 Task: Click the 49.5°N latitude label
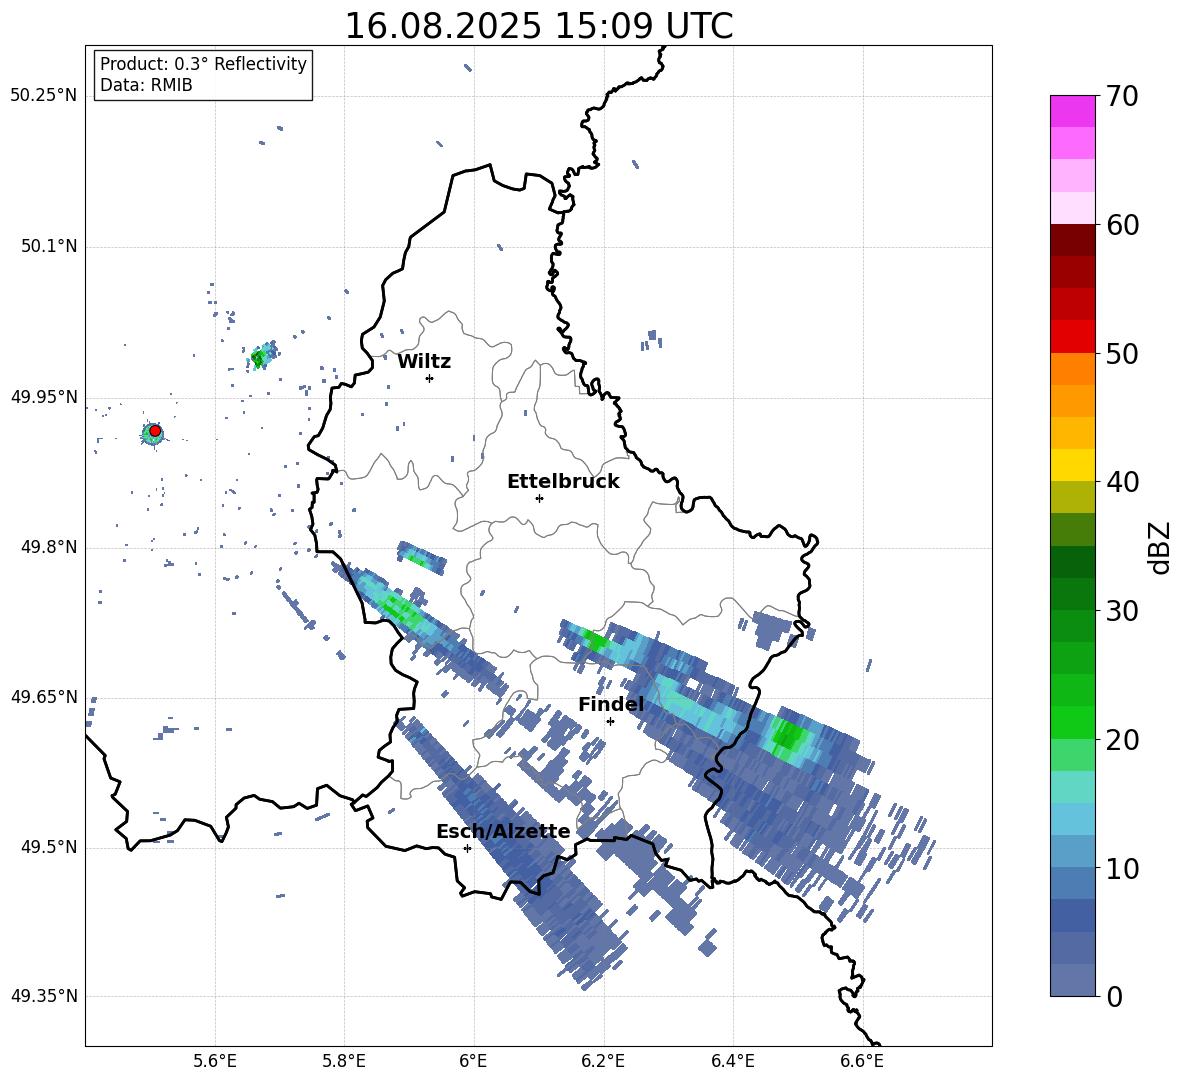click(49, 847)
